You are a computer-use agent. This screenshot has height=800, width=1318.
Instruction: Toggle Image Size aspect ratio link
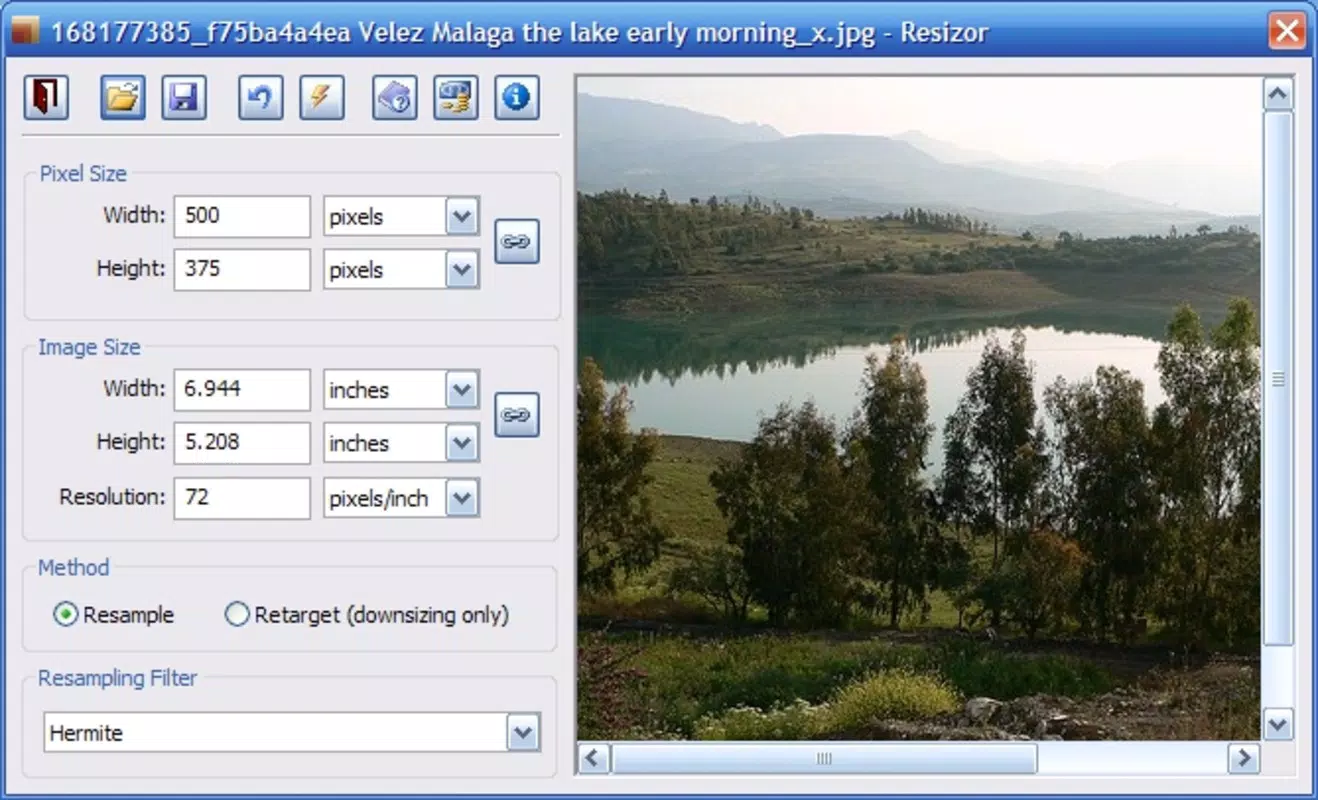[x=517, y=415]
